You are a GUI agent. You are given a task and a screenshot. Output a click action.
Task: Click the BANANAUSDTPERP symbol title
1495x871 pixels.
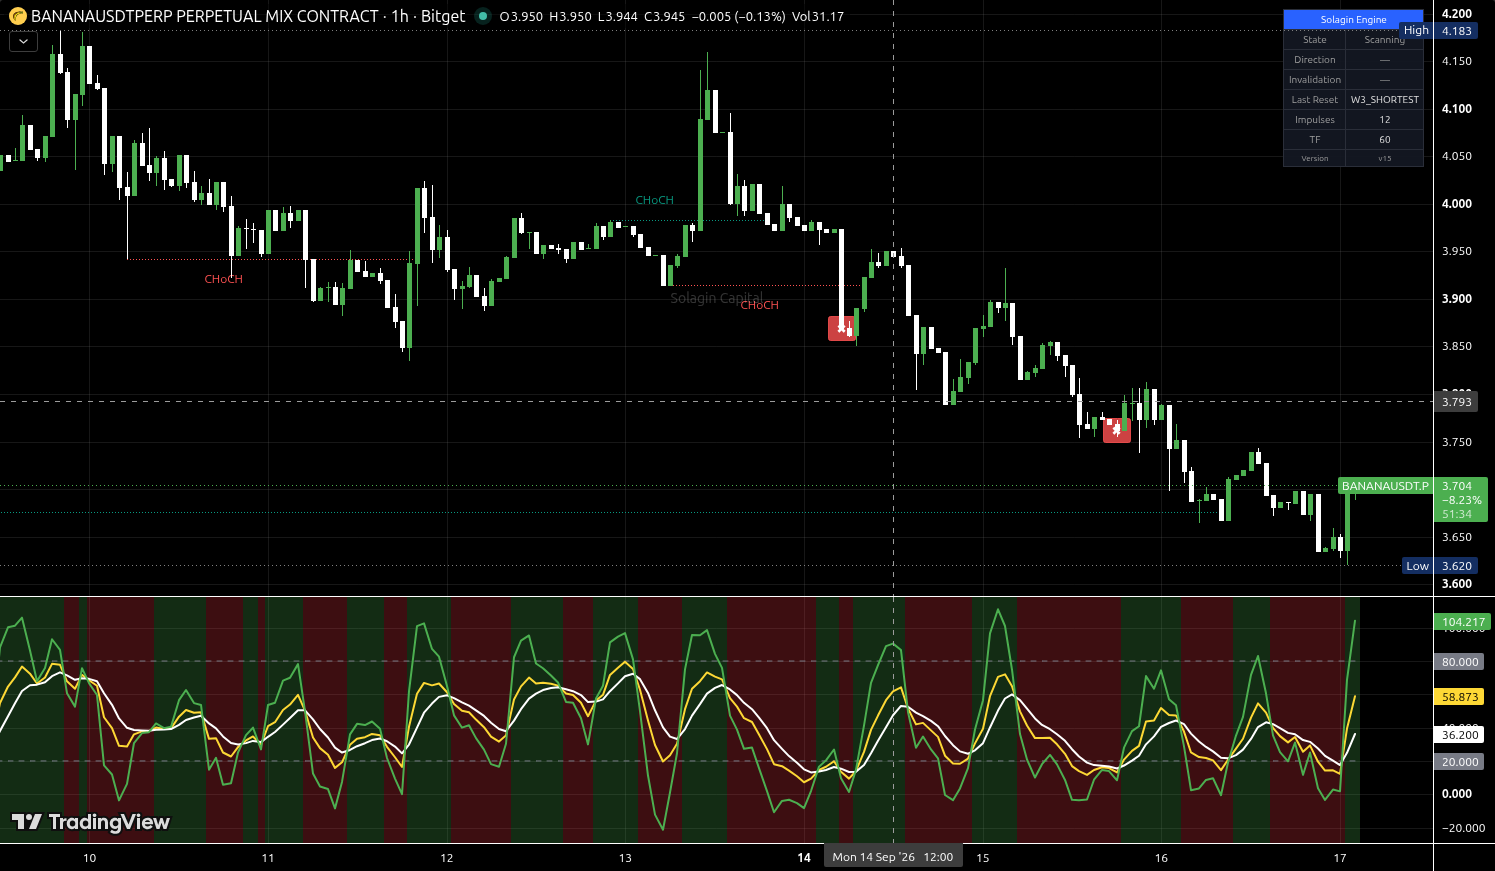pos(205,16)
